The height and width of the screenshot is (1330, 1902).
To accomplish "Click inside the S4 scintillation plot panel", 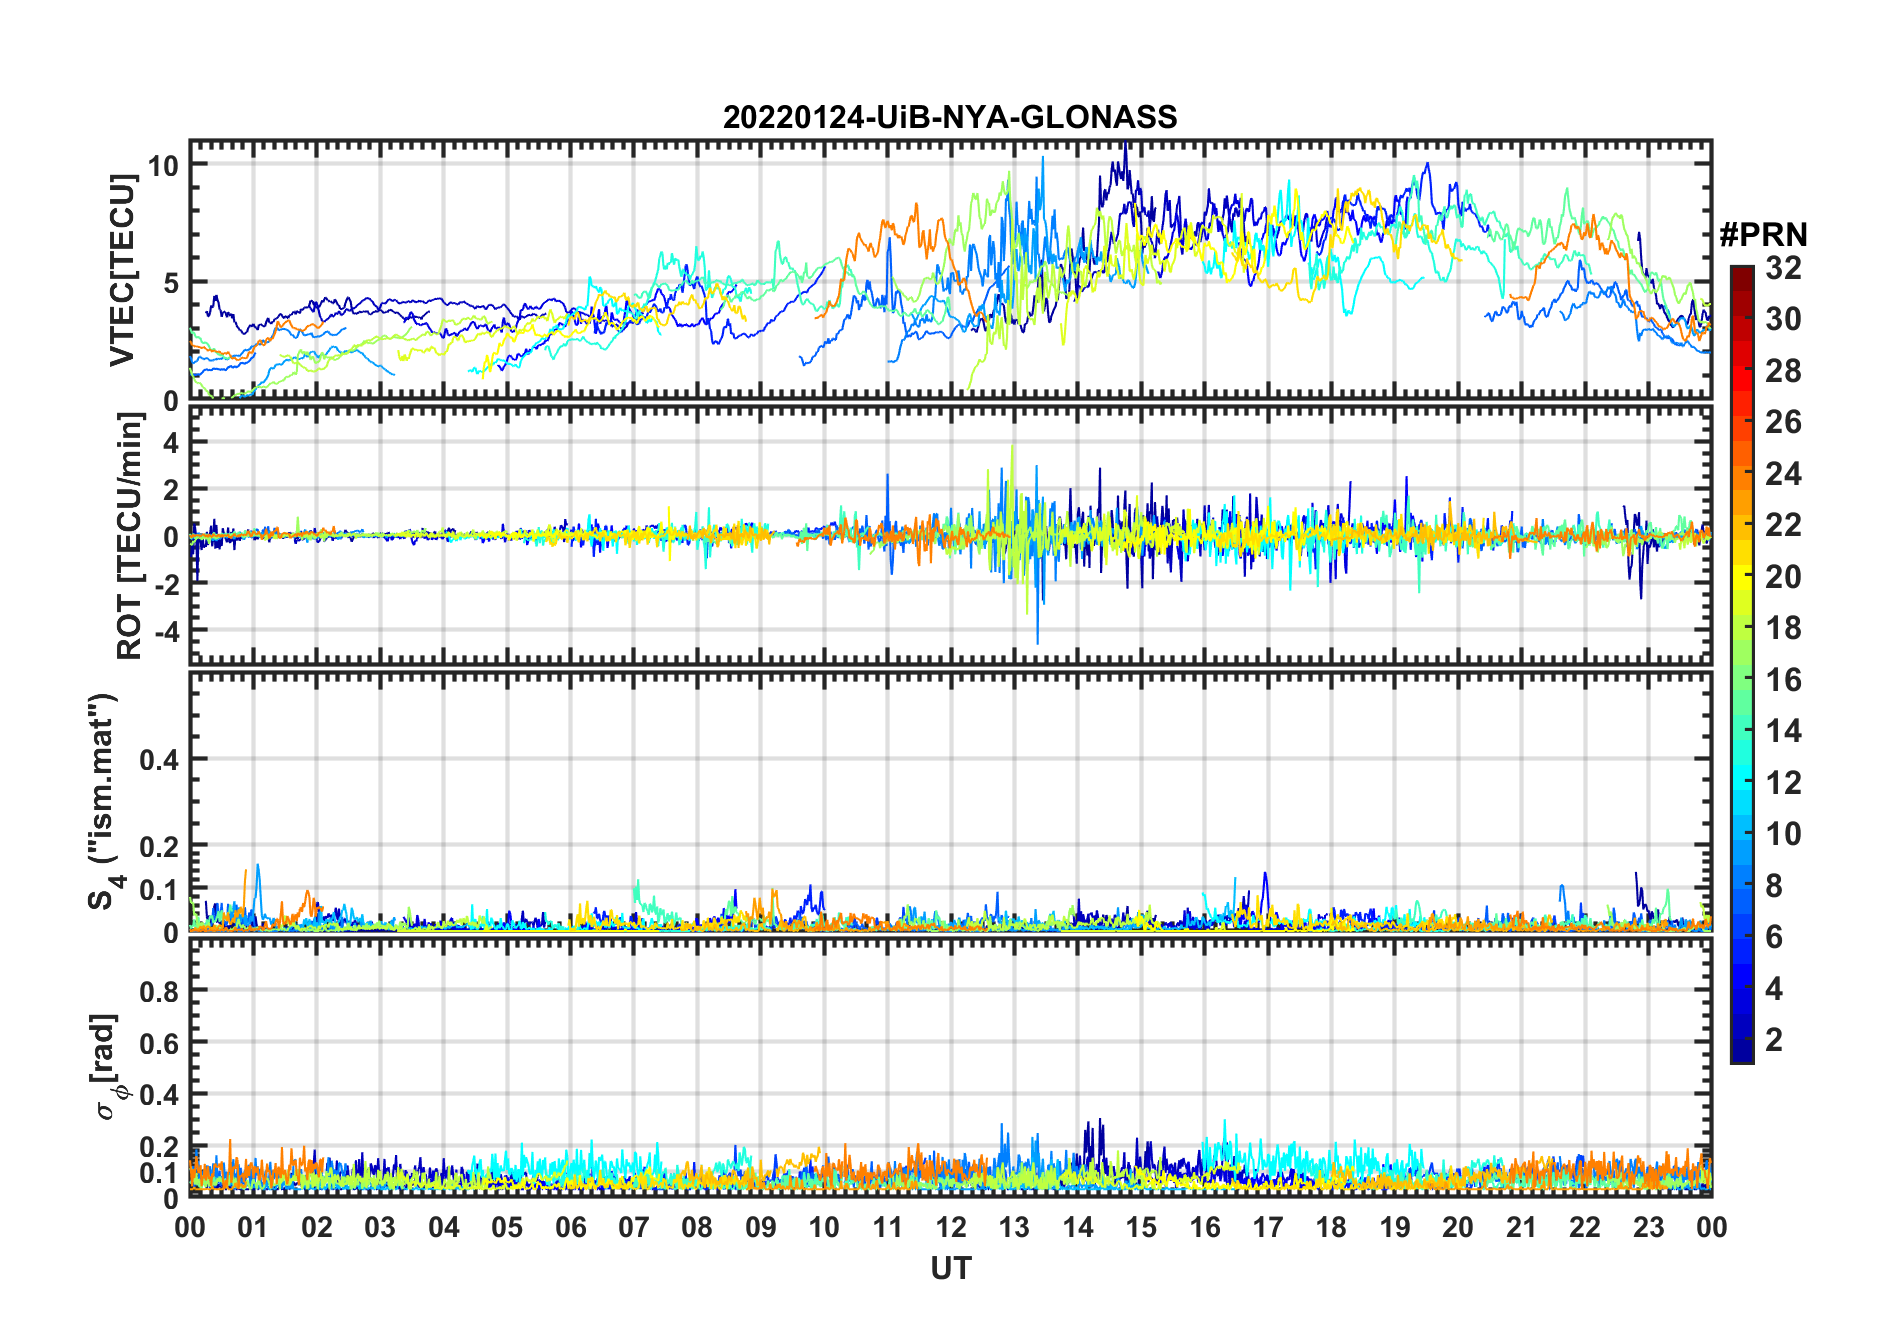I will pos(950,802).
